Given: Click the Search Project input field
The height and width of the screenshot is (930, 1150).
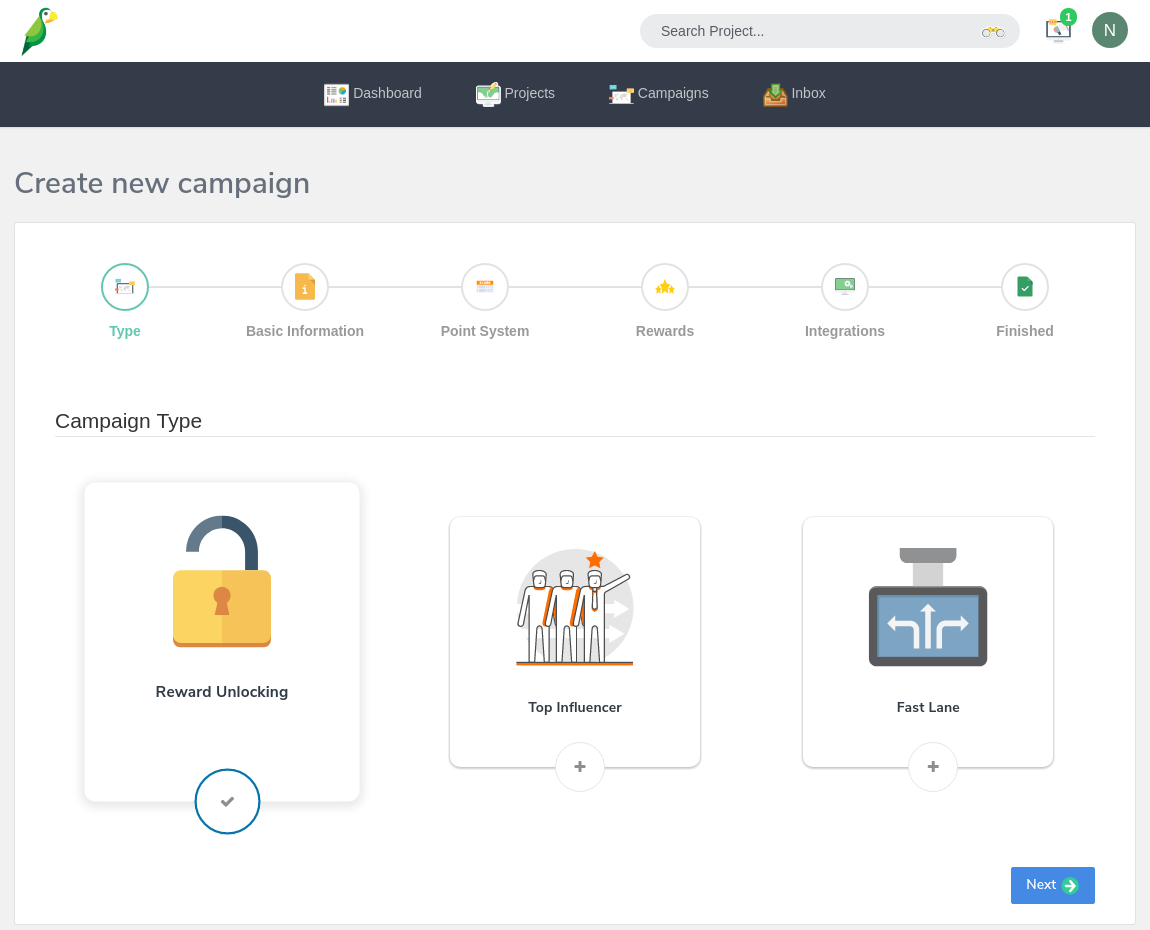Looking at the screenshot, I should point(829,31).
